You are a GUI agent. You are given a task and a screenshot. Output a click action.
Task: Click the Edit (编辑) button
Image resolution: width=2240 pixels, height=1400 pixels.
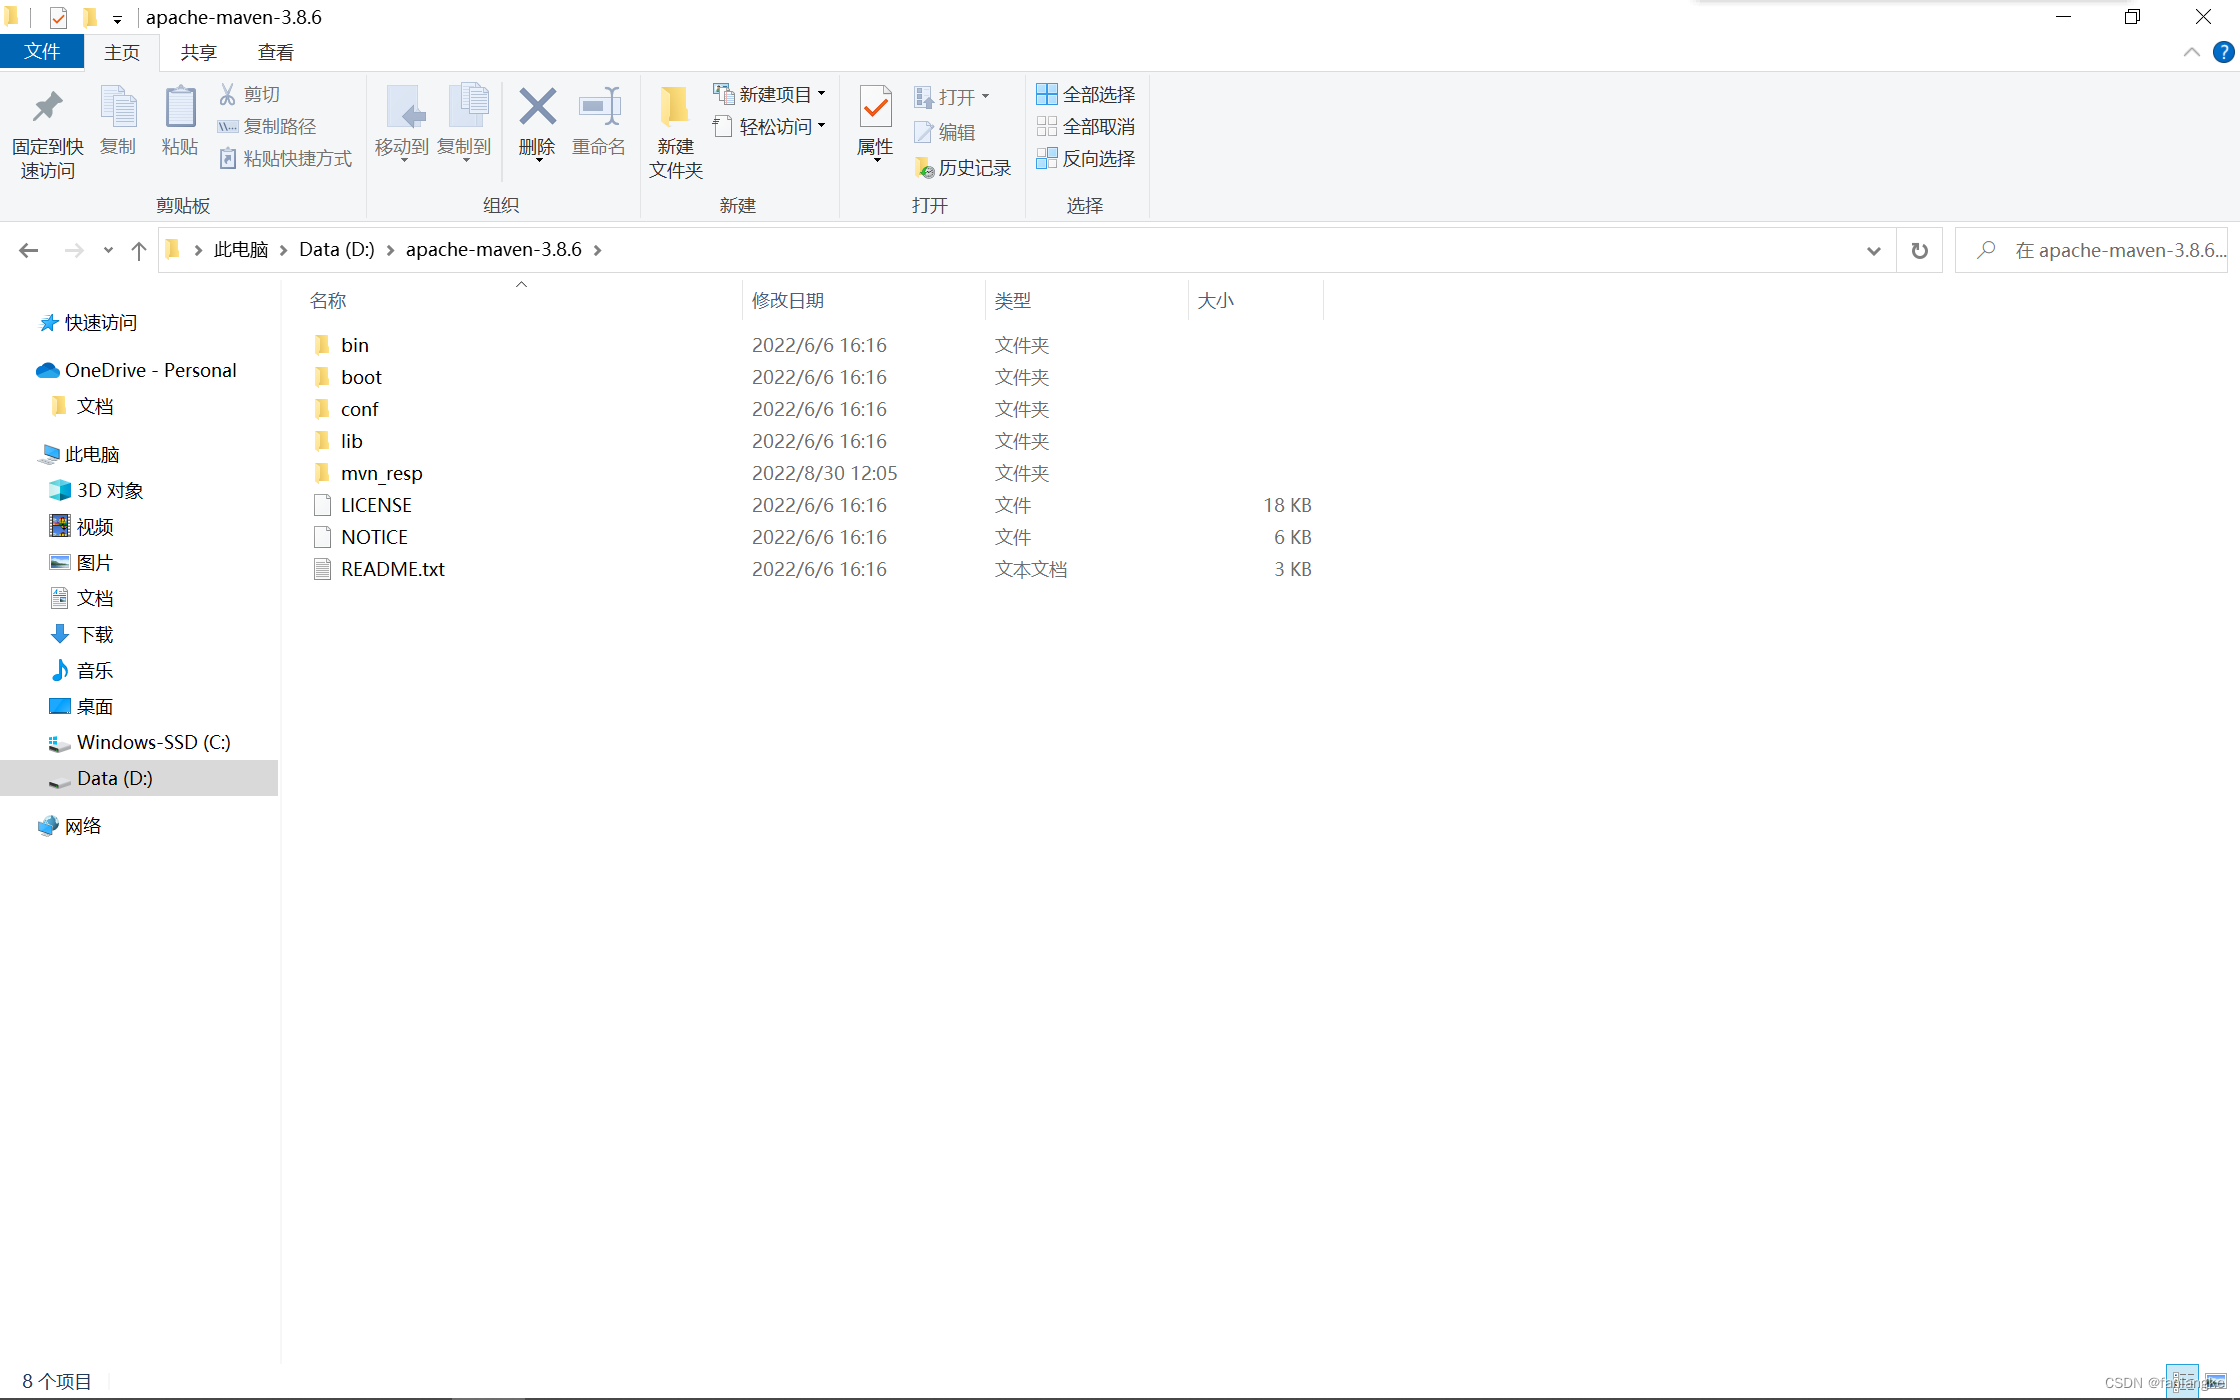click(x=945, y=132)
